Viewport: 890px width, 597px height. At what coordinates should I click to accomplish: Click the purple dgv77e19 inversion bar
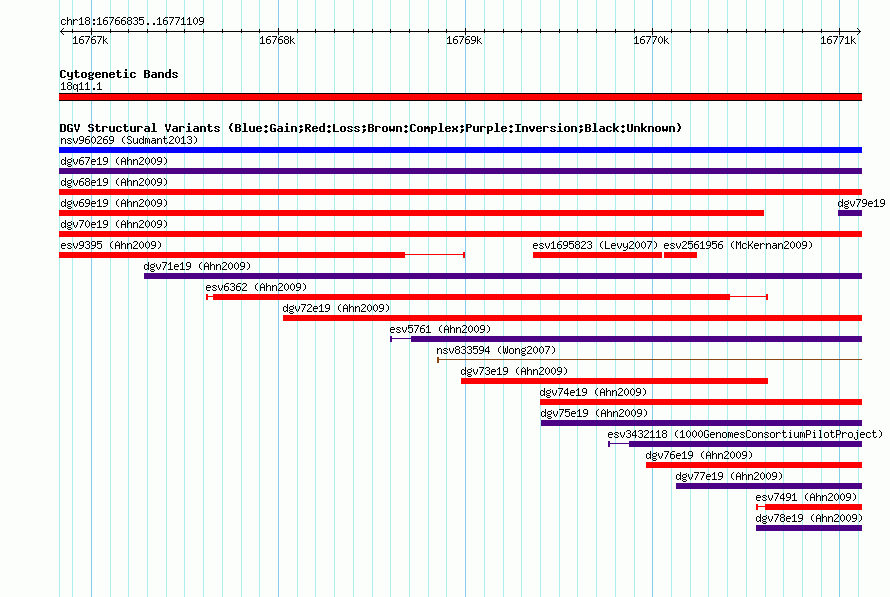[769, 486]
